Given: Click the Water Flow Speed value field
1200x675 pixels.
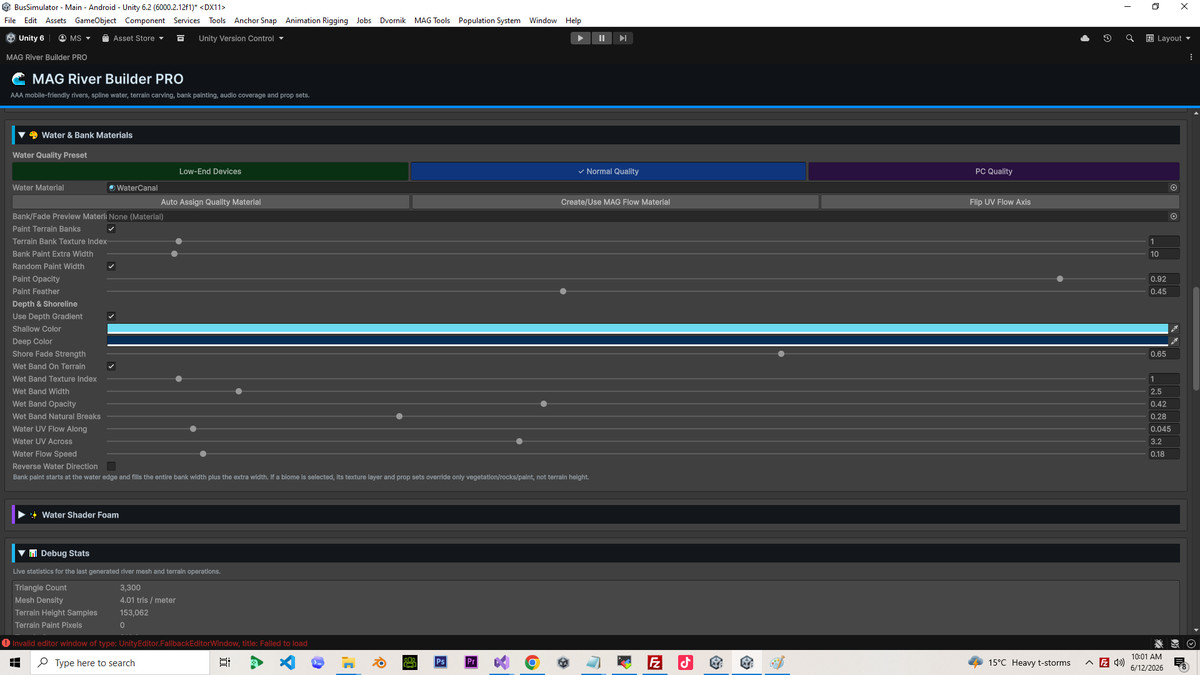Looking at the screenshot, I should (x=1163, y=454).
